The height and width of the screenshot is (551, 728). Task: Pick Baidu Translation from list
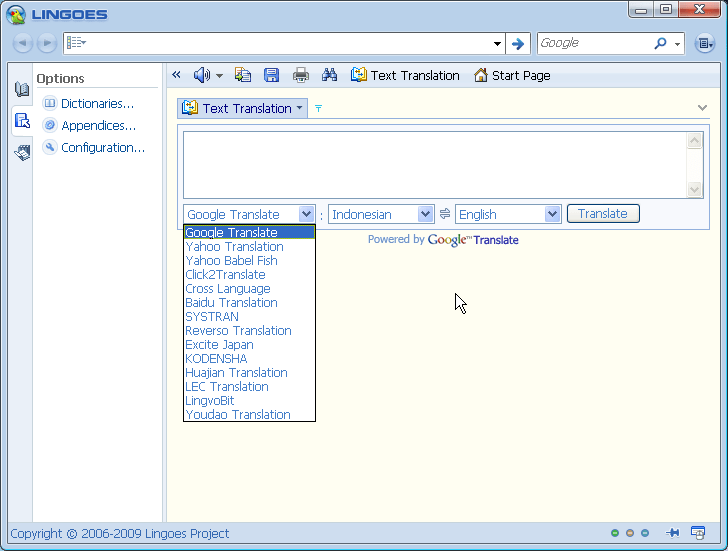(x=249, y=302)
